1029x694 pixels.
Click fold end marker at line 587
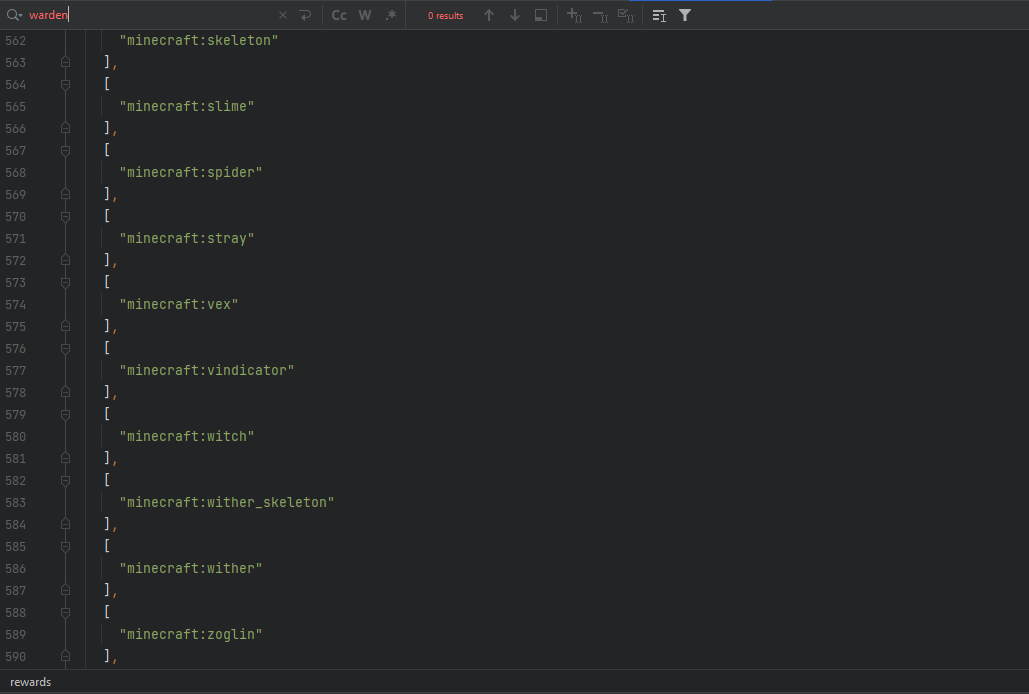tap(66, 590)
